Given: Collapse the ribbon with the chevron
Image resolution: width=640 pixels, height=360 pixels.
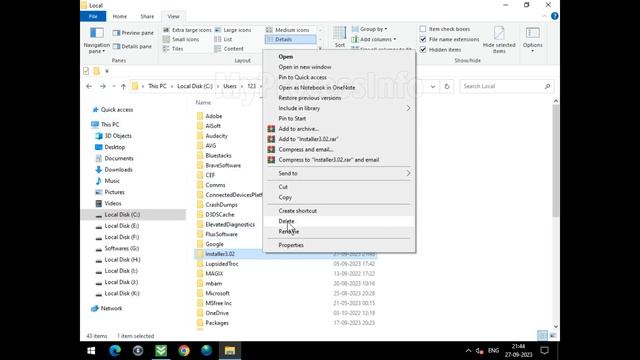Looking at the screenshot, I should pyautogui.click(x=544, y=16).
